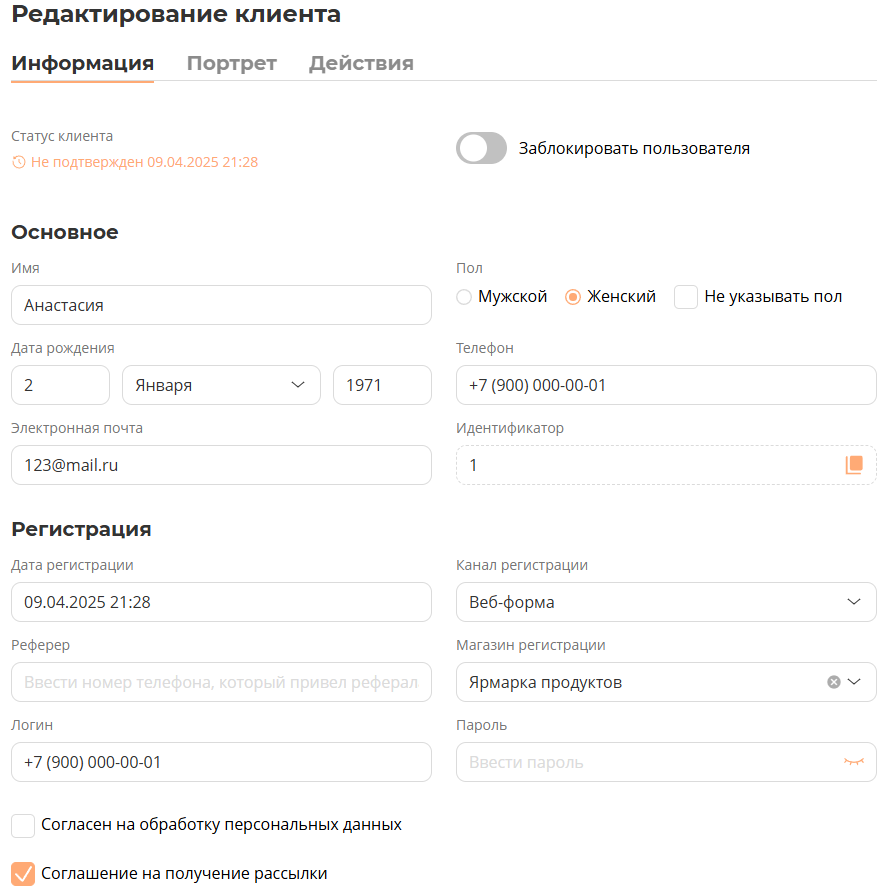Open the Действия tab
Image resolution: width=888 pixels, height=896 pixels.
[x=361, y=63]
